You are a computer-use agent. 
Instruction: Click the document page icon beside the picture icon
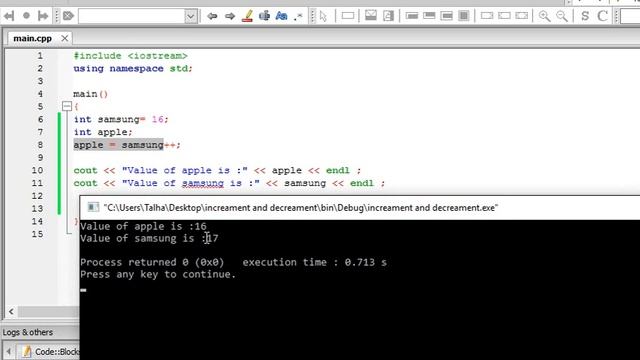click(x=388, y=16)
